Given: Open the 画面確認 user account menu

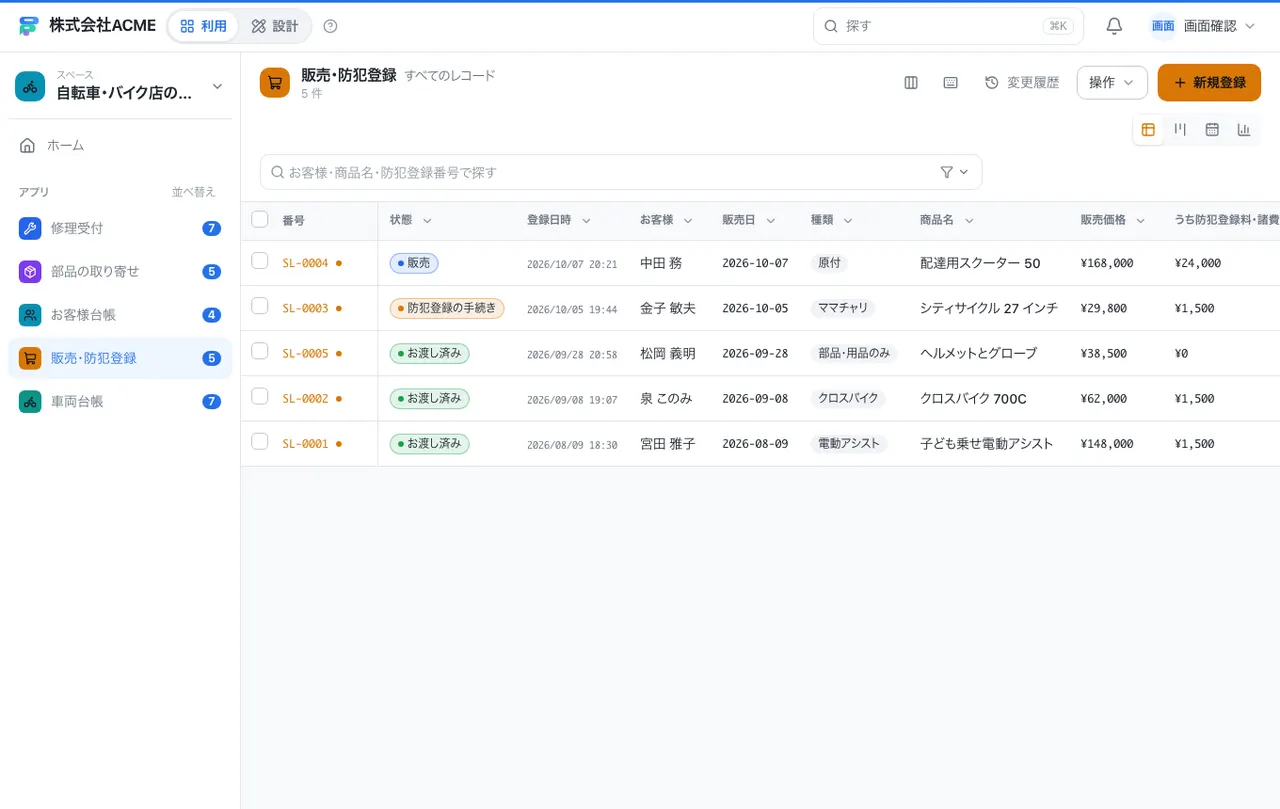Looking at the screenshot, I should 1203,26.
